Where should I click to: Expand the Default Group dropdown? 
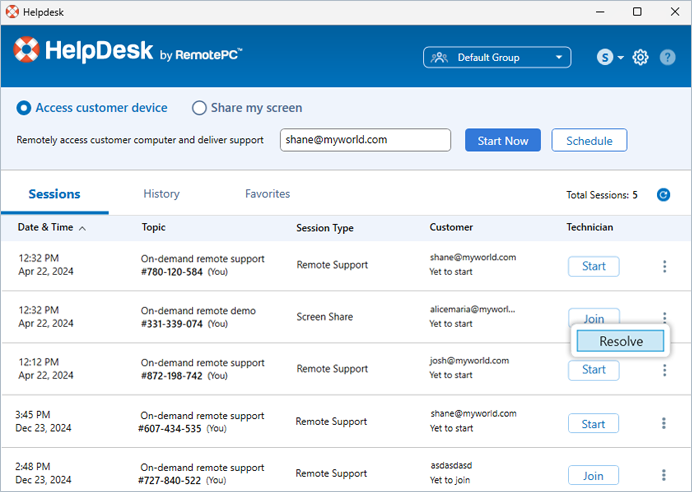(x=497, y=58)
